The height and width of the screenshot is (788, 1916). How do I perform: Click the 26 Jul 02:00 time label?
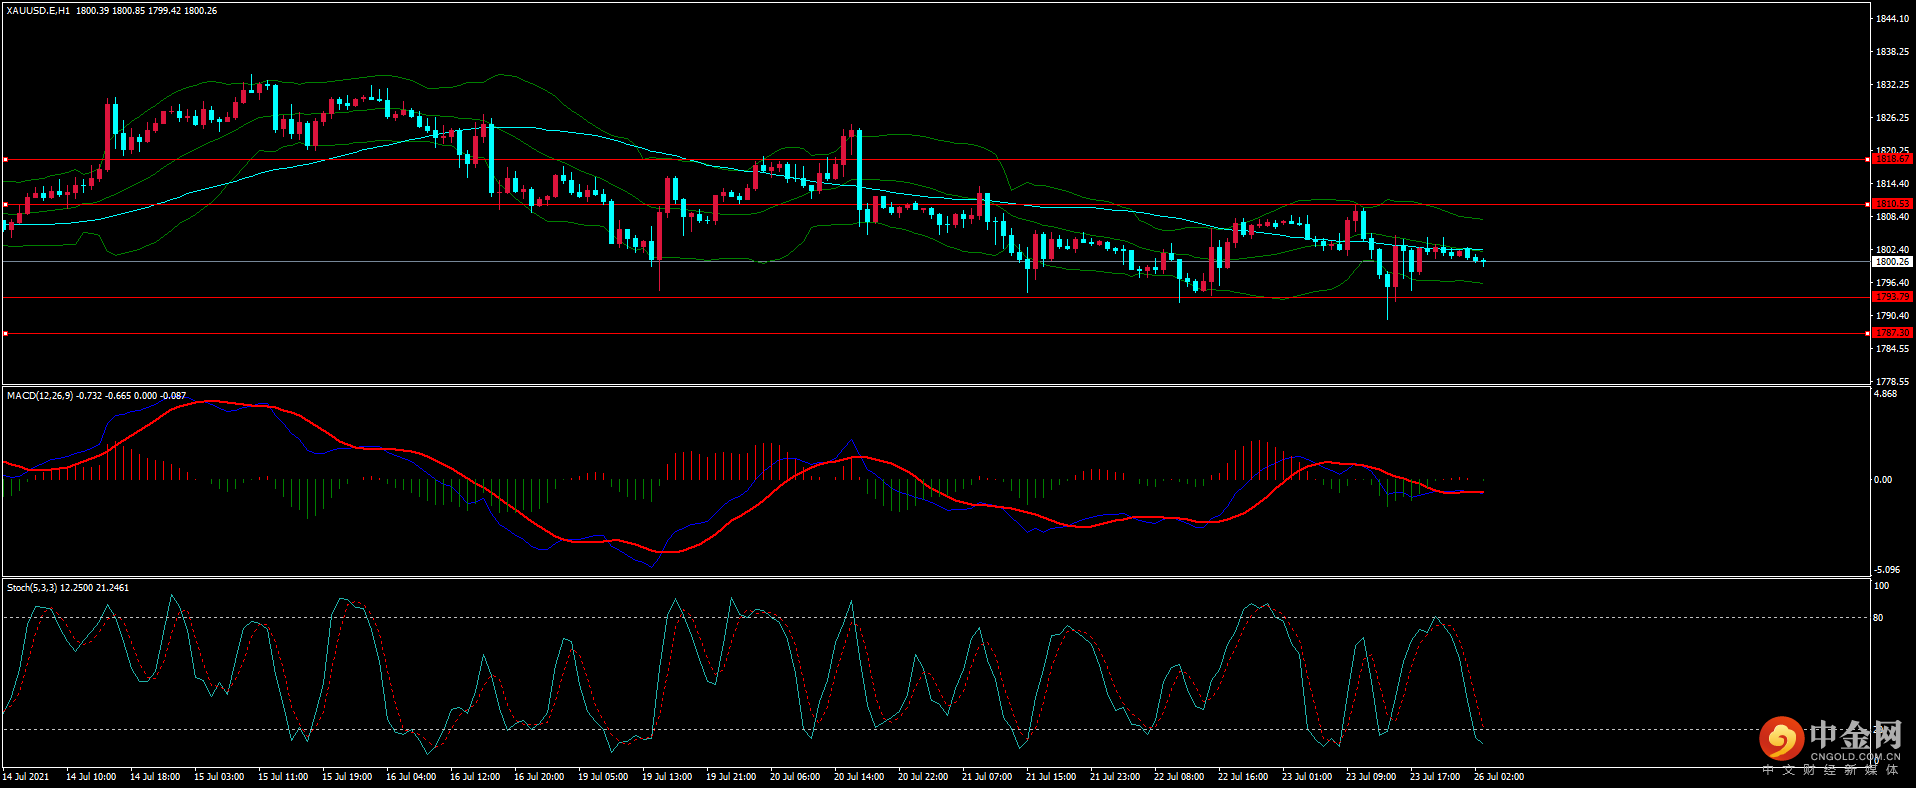[1499, 777]
